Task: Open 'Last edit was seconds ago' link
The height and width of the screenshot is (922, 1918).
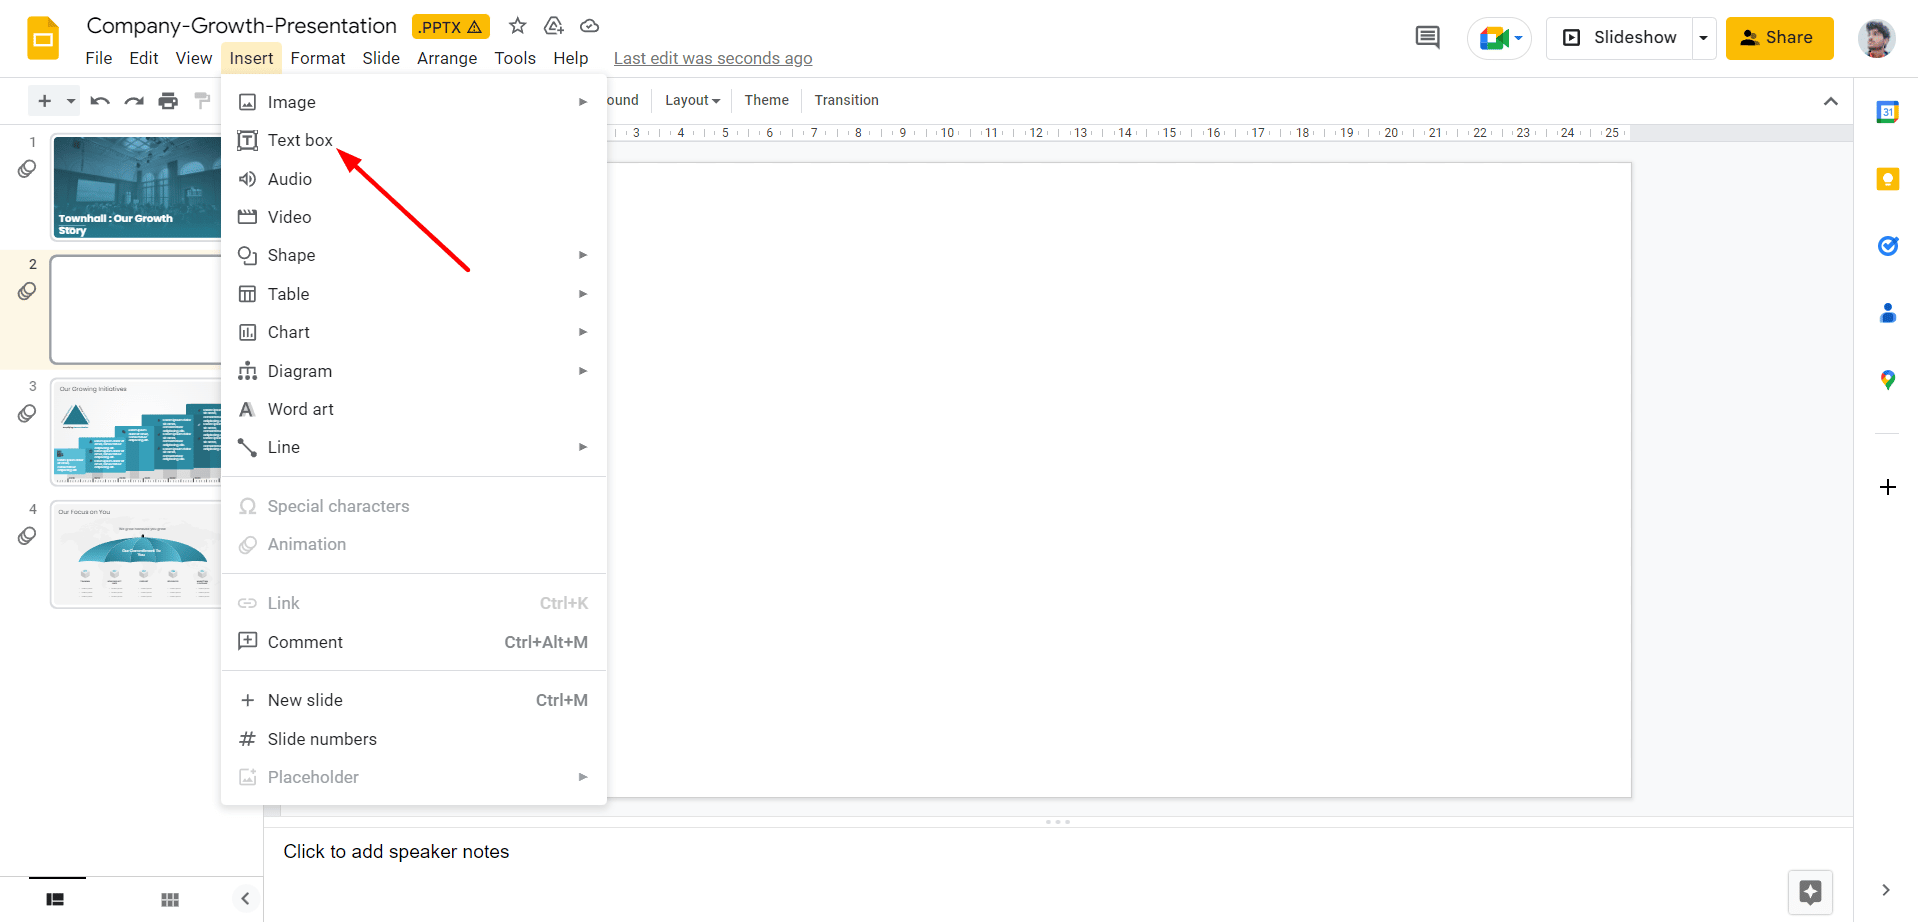Action: point(712,58)
